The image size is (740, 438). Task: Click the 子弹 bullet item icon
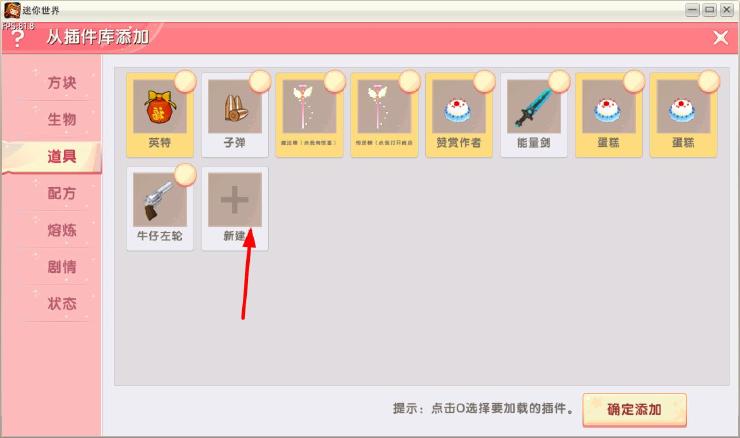click(235, 106)
